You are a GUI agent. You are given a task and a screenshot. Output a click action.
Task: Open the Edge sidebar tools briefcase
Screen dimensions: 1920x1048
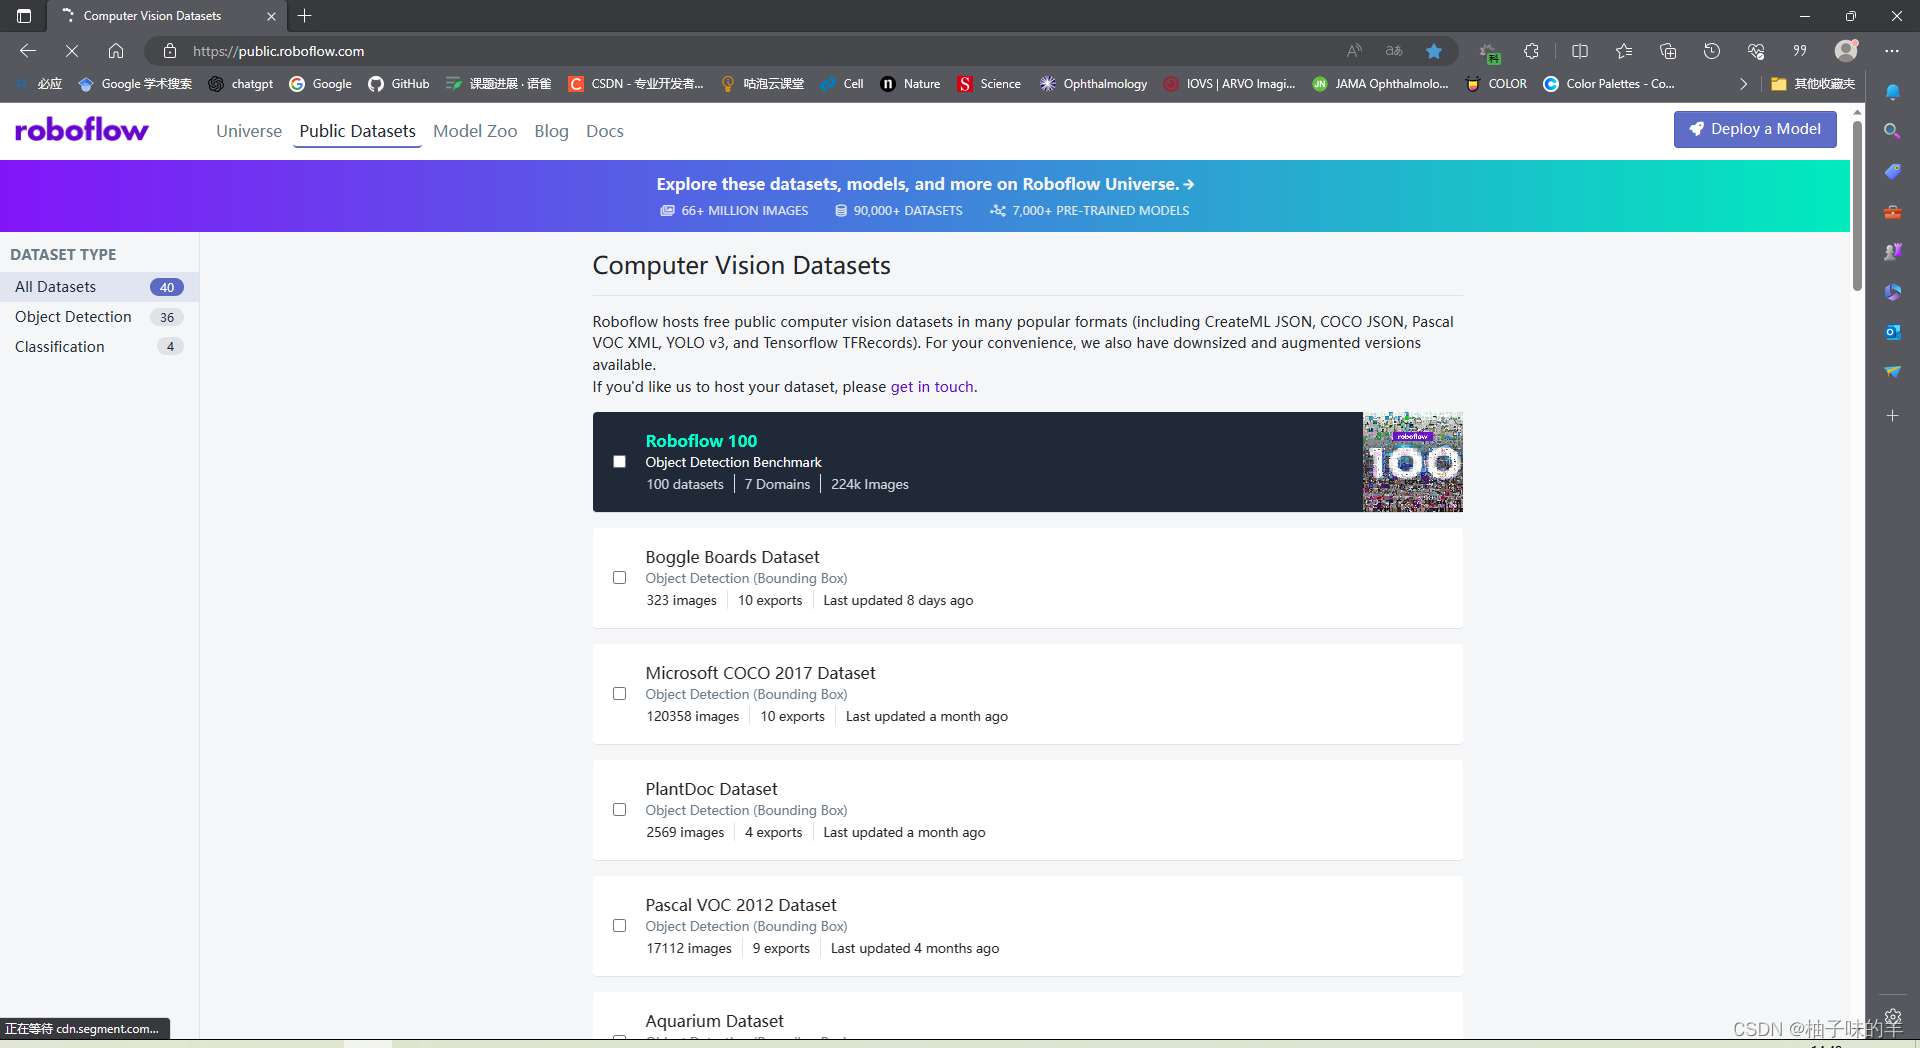(x=1892, y=212)
